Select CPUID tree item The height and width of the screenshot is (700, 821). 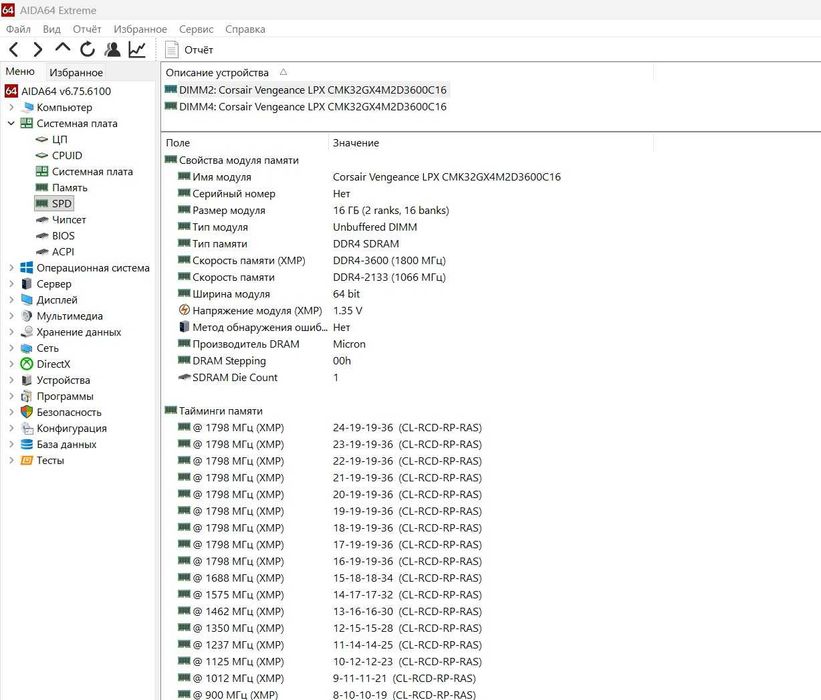(x=67, y=155)
